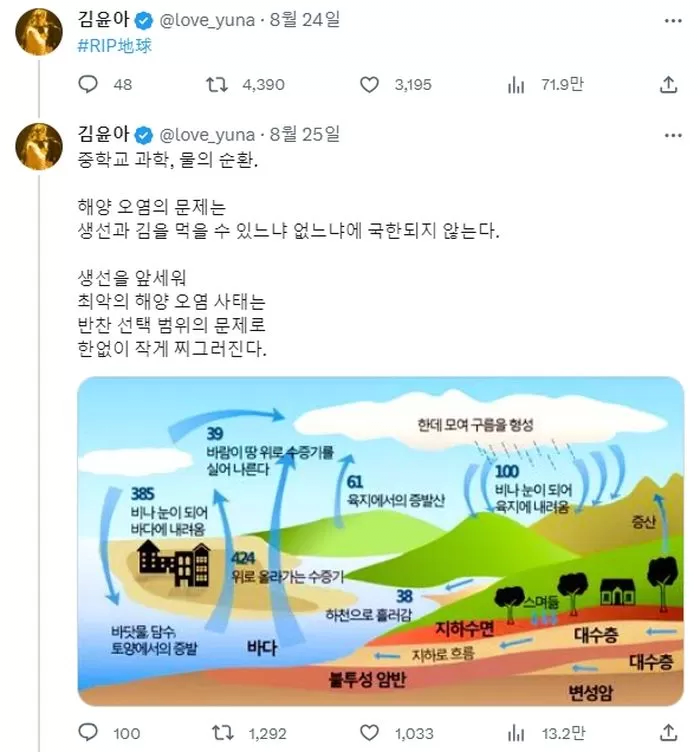The image size is (700, 752).
Task: Open the #RIP地球 hashtag link
Action: [x=115, y=46]
